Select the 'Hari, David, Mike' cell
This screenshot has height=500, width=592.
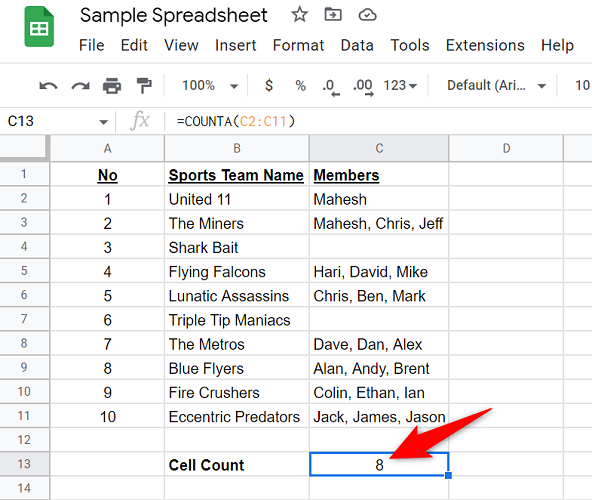379,271
